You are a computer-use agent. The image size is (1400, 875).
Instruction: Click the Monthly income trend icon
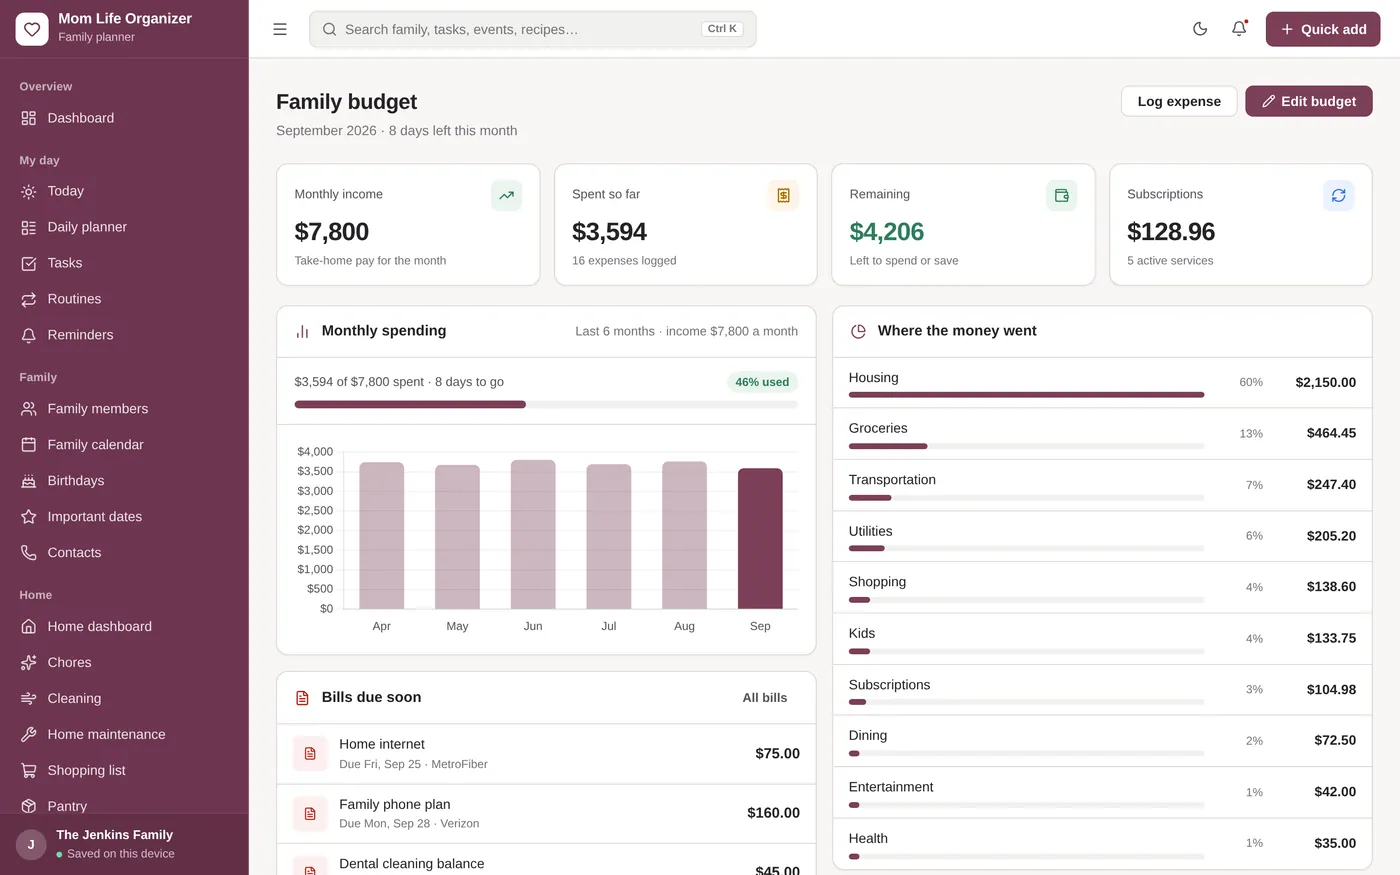pyautogui.click(x=507, y=195)
